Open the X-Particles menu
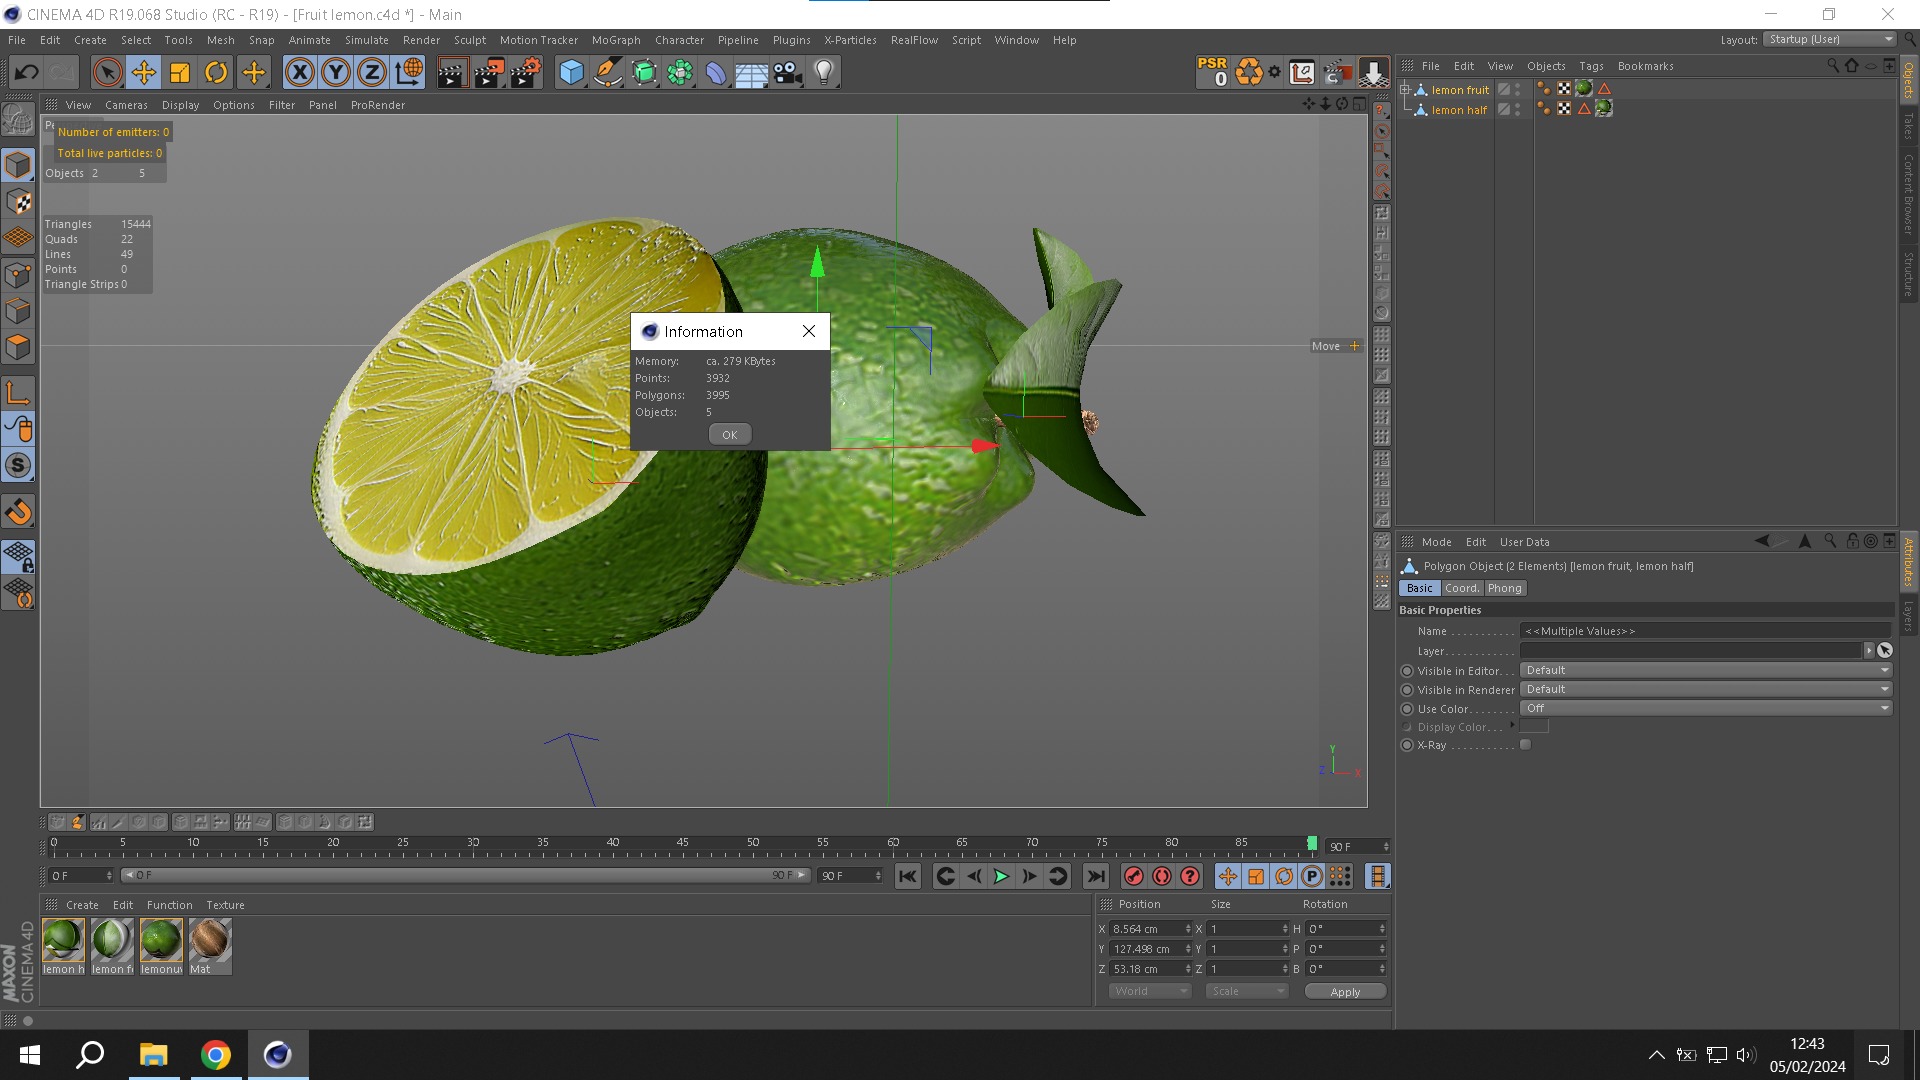This screenshot has height=1080, width=1920. pos(850,40)
